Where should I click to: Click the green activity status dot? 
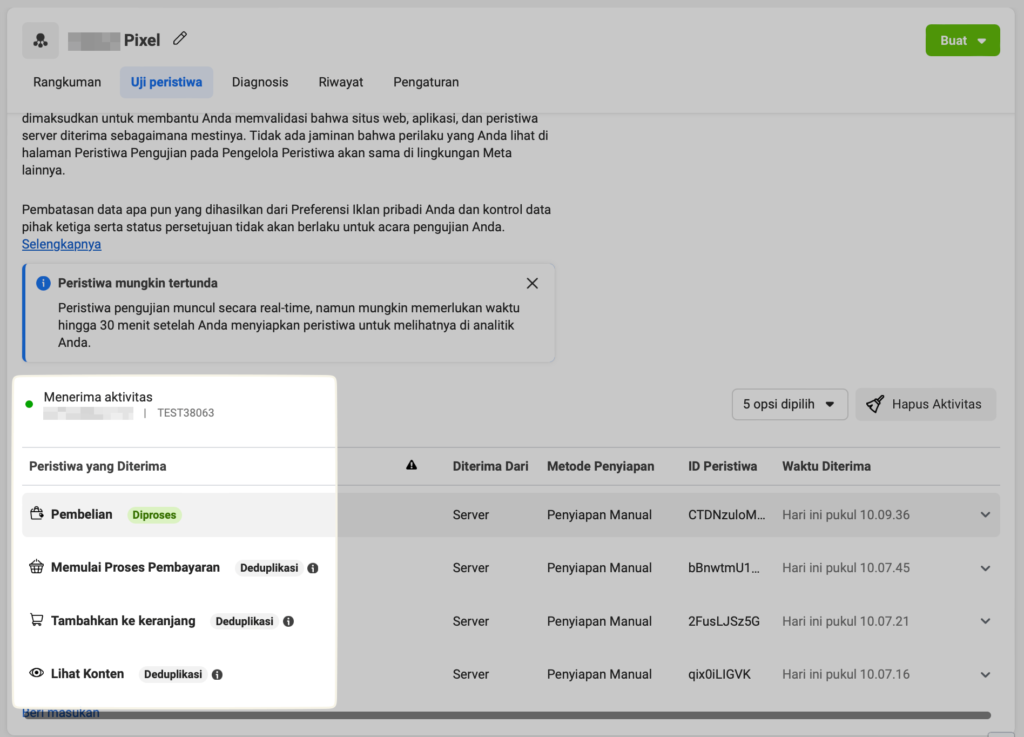(x=29, y=404)
